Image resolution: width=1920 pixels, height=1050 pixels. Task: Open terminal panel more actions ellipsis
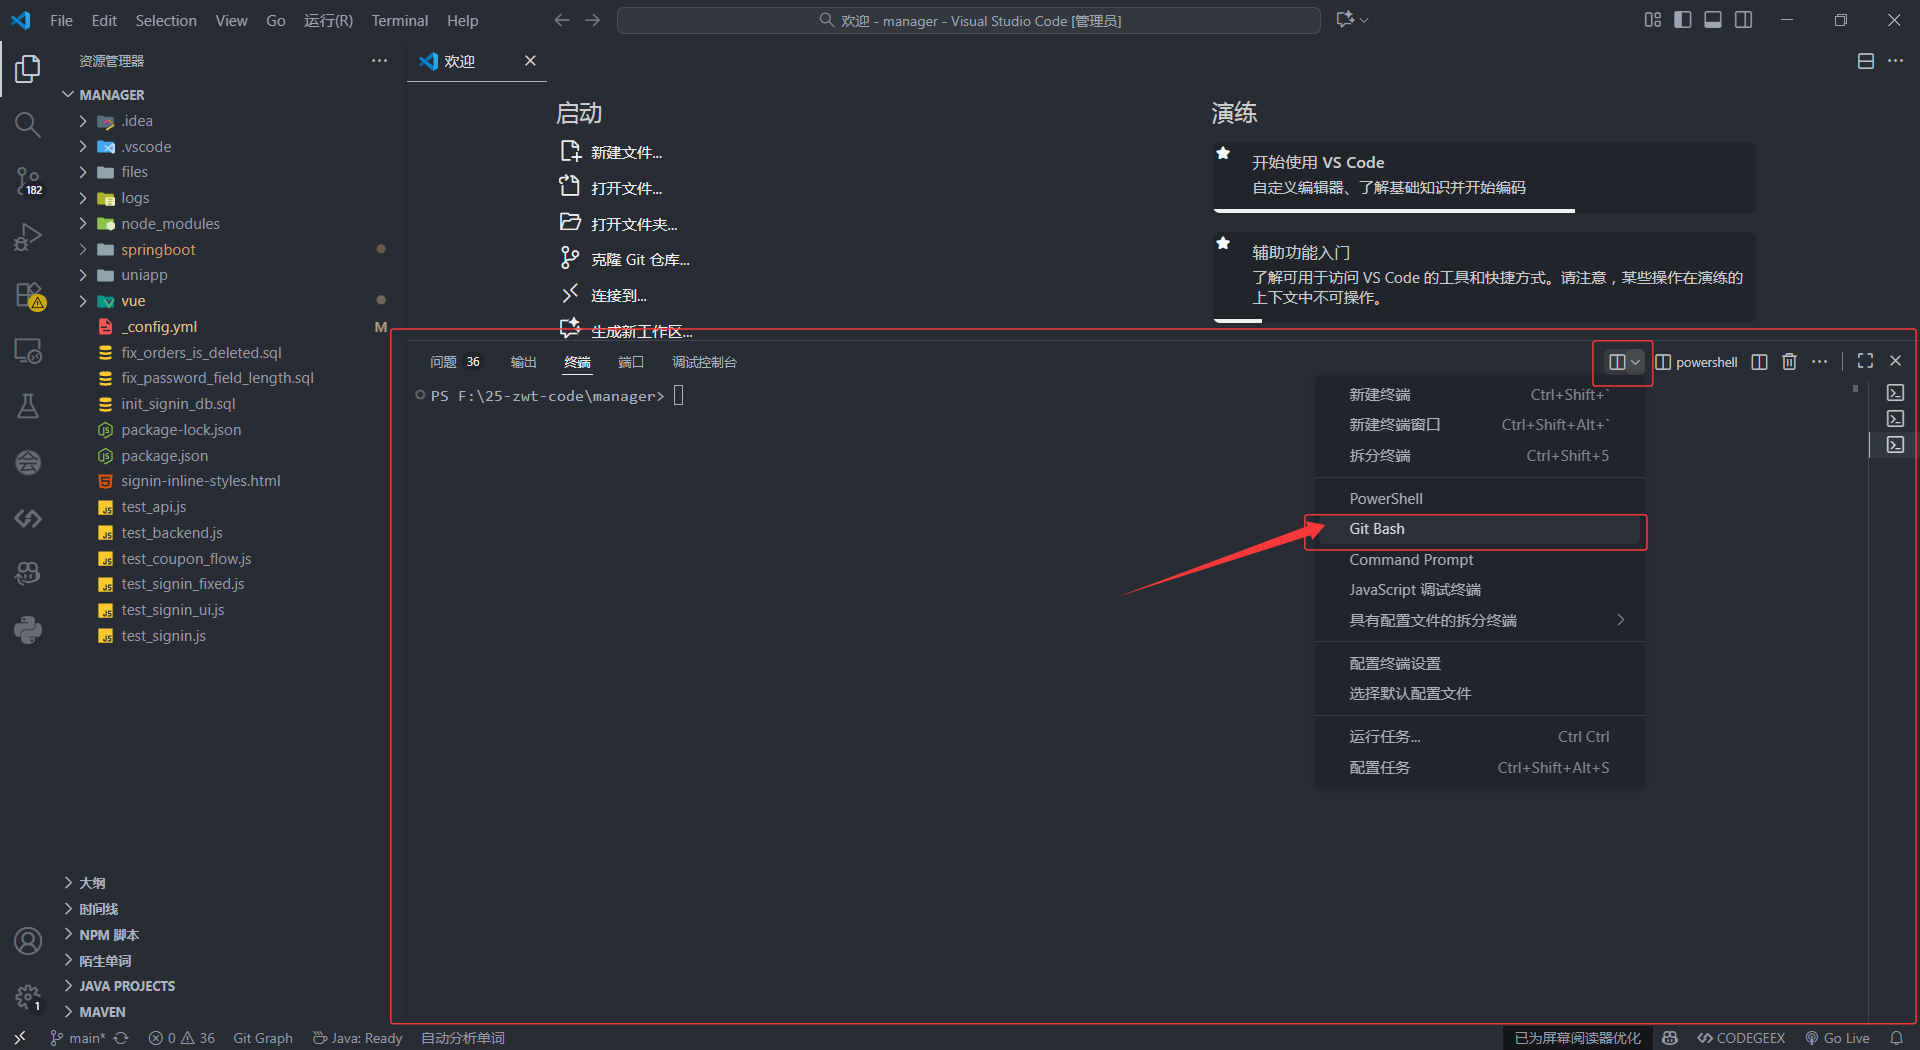point(1820,362)
